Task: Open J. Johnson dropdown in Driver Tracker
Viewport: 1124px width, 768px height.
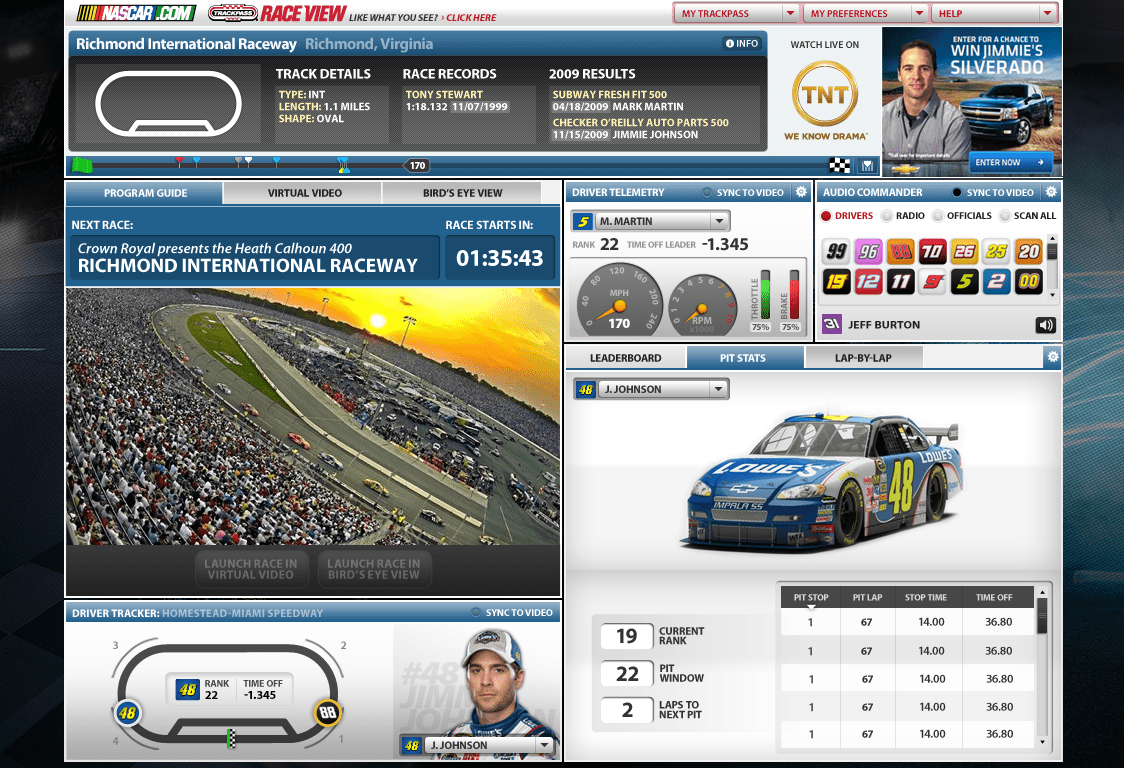Action: pyautogui.click(x=490, y=745)
